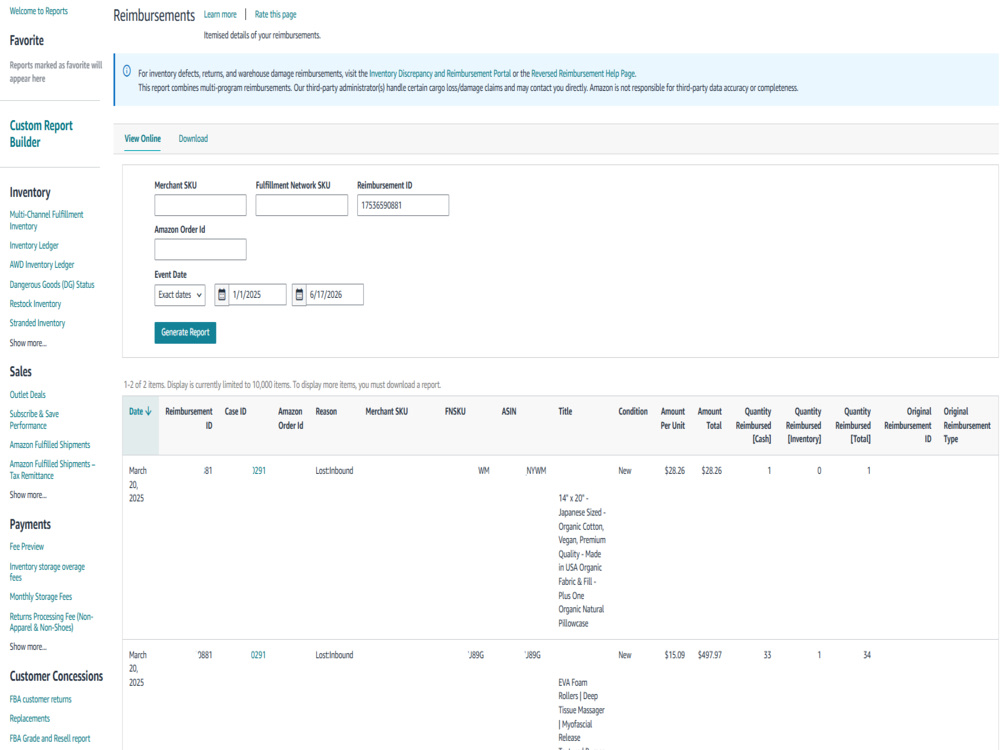Open FBA Grade and Resell report
Screen dimensions: 1000x750
(50, 739)
